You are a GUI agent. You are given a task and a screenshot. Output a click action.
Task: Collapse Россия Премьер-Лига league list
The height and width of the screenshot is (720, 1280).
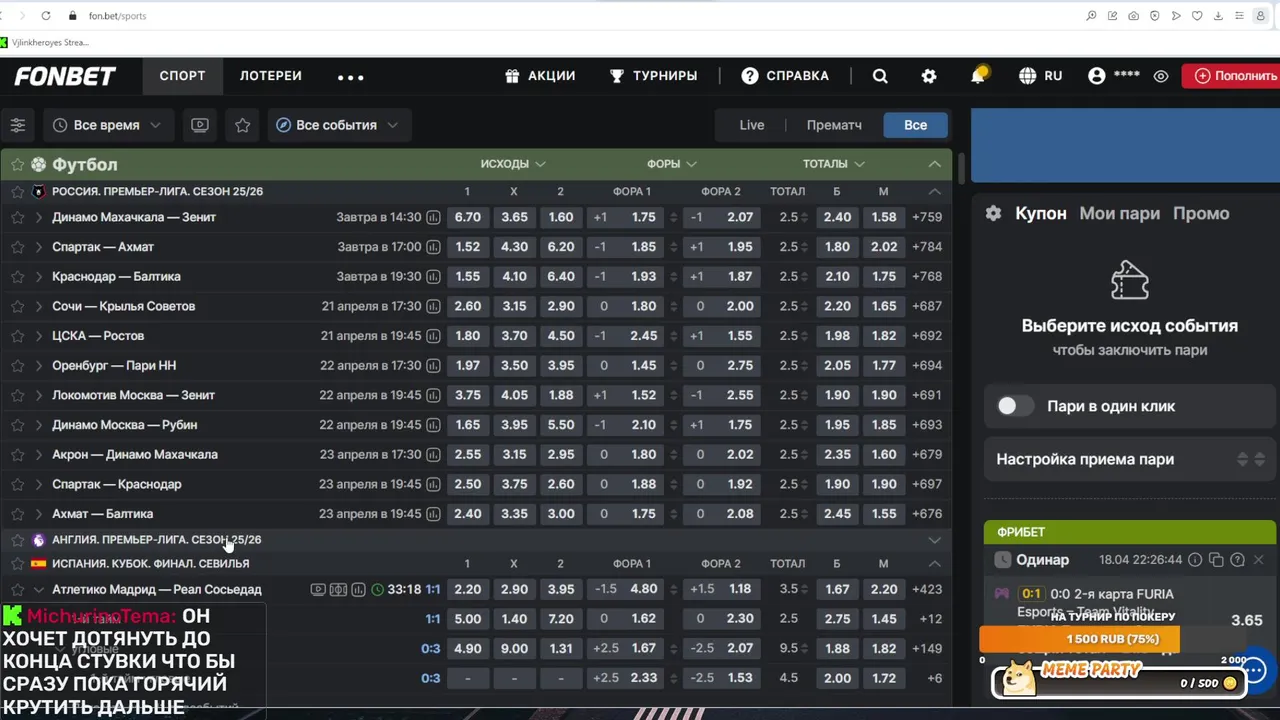[x=934, y=191]
